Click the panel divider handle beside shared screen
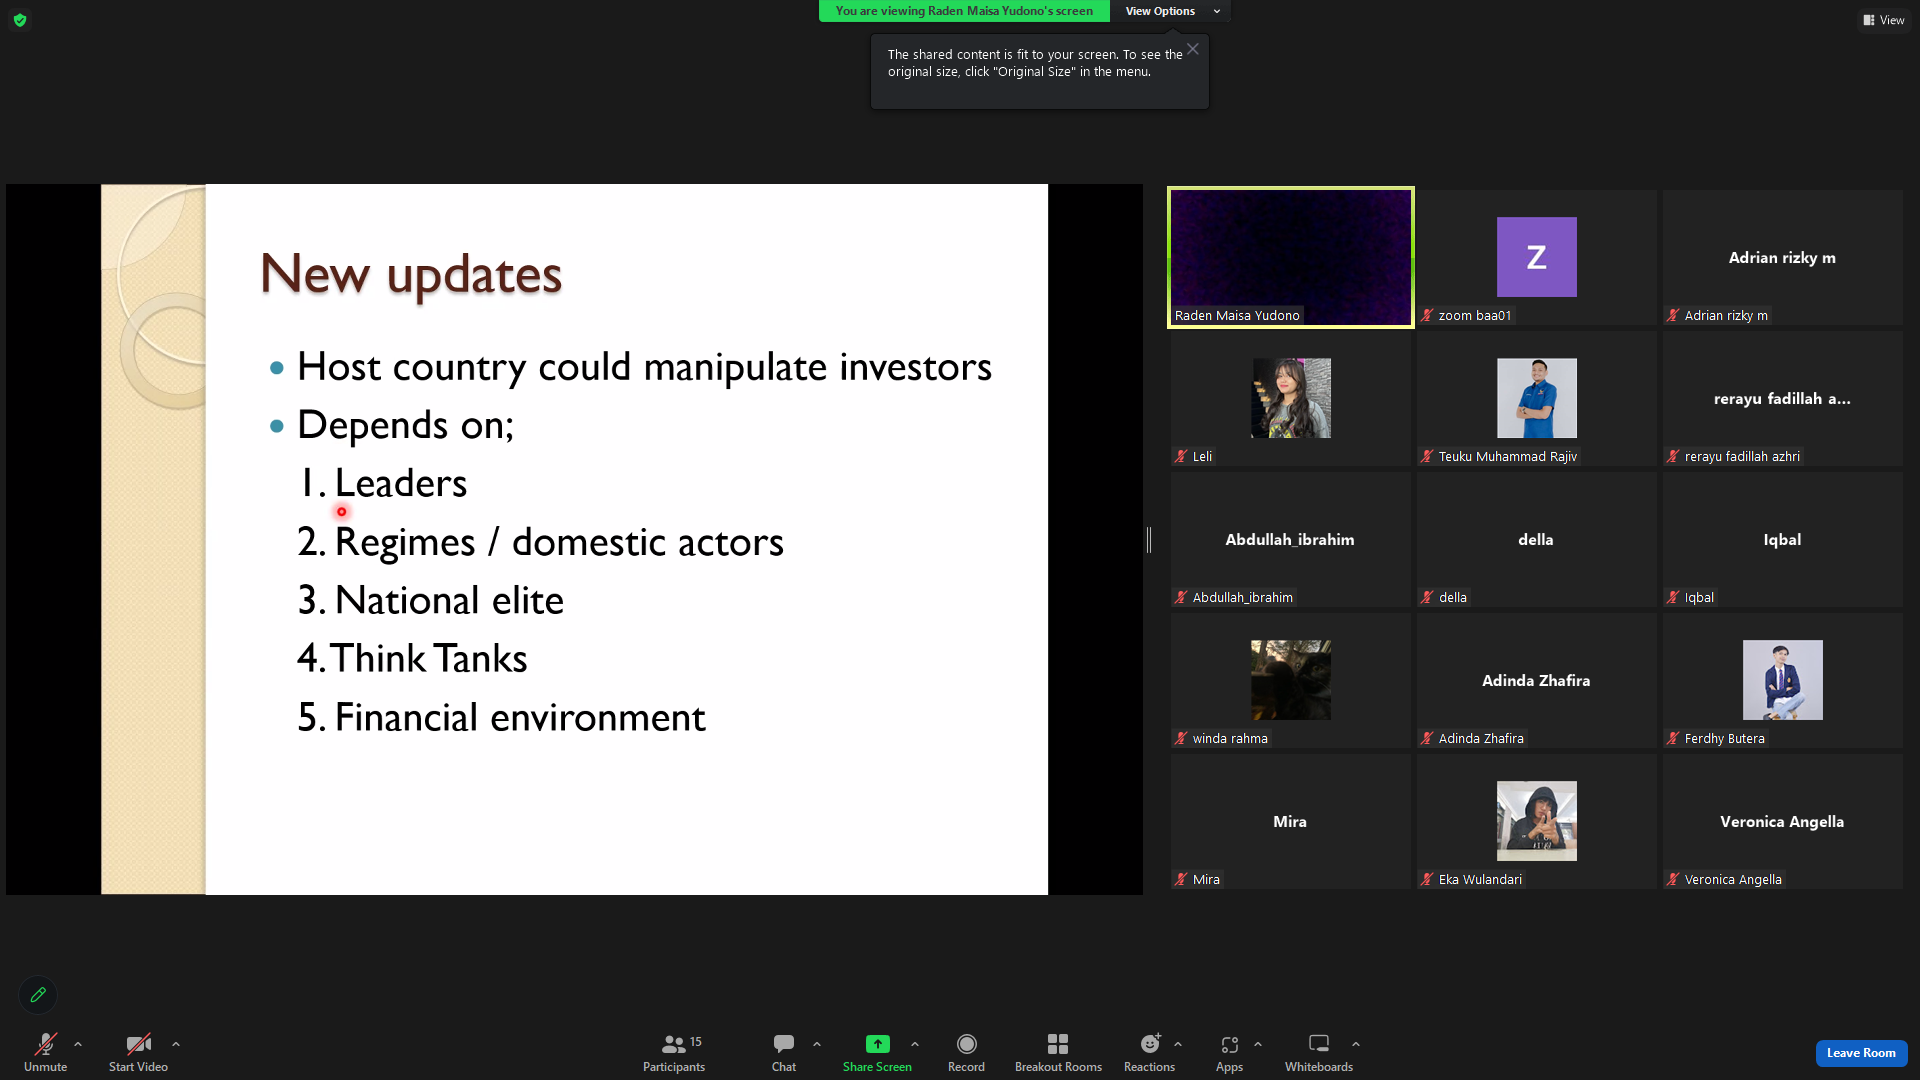Image resolution: width=1920 pixels, height=1080 pixels. pyautogui.click(x=1149, y=540)
